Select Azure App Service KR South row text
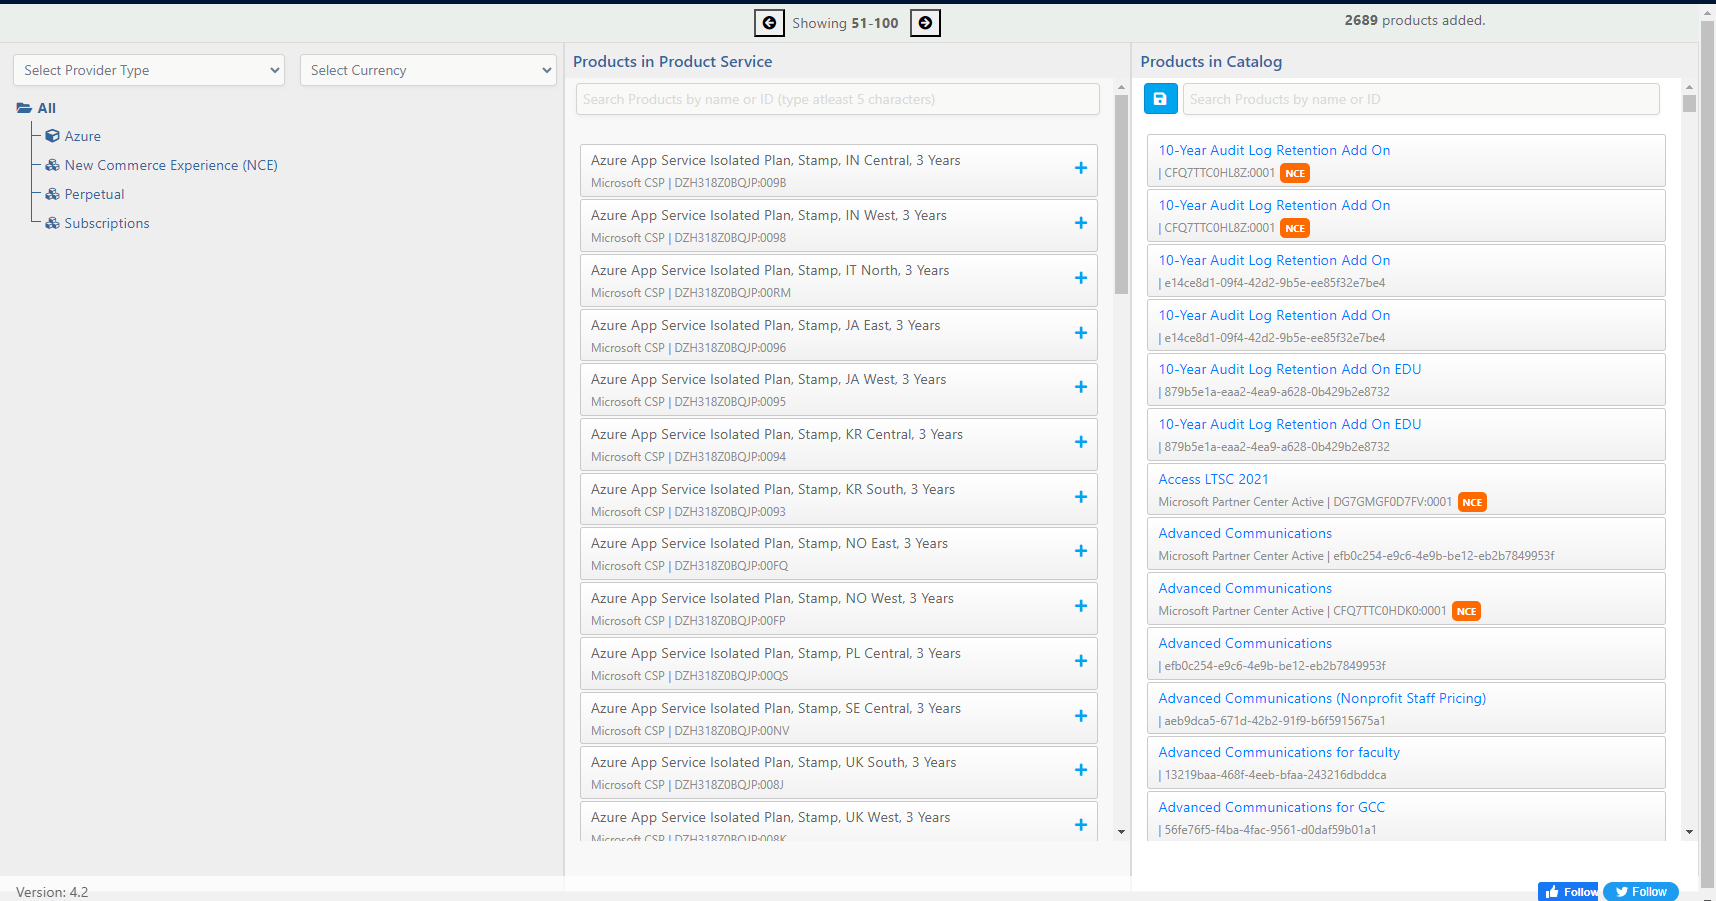This screenshot has width=1716, height=901. 773,489
